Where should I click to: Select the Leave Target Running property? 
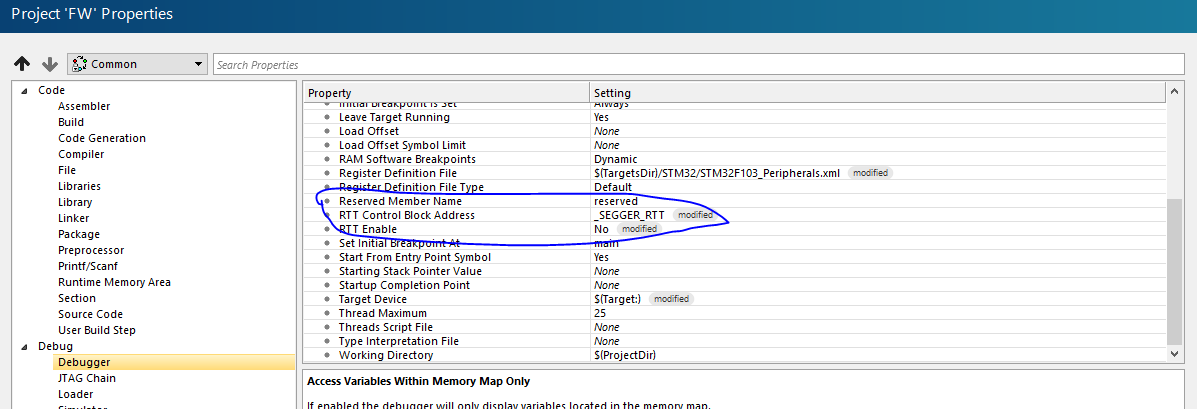394,118
